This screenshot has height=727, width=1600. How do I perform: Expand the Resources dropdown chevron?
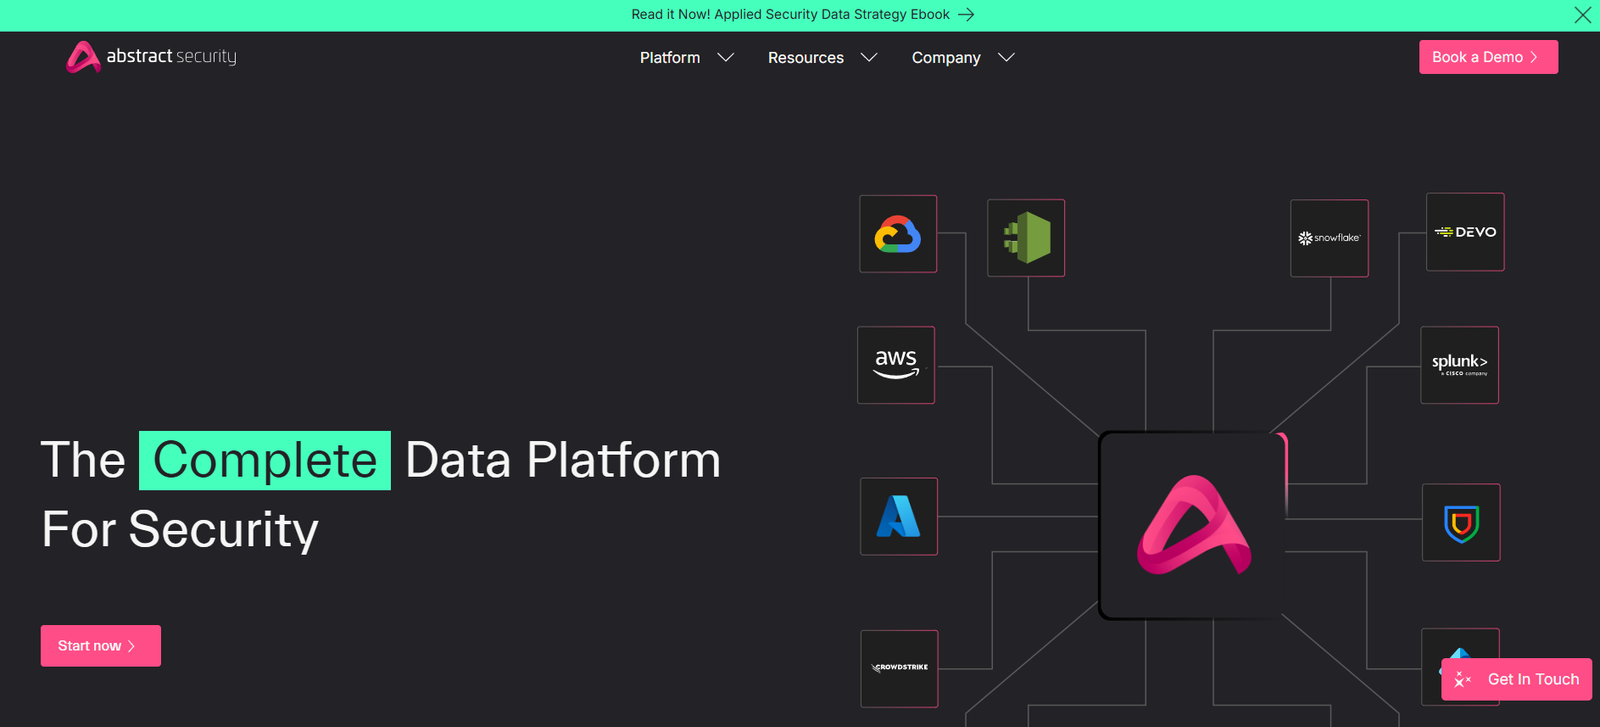[x=869, y=58]
